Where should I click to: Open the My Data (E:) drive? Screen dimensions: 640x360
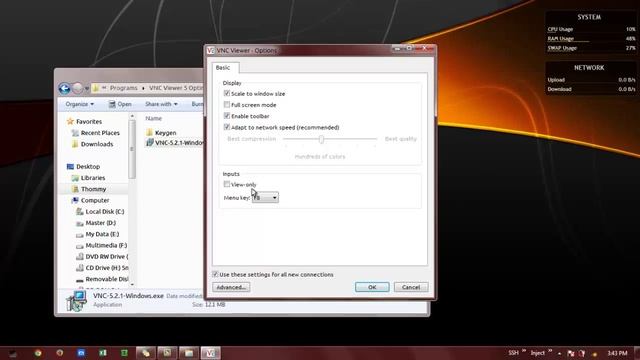[x=98, y=234]
